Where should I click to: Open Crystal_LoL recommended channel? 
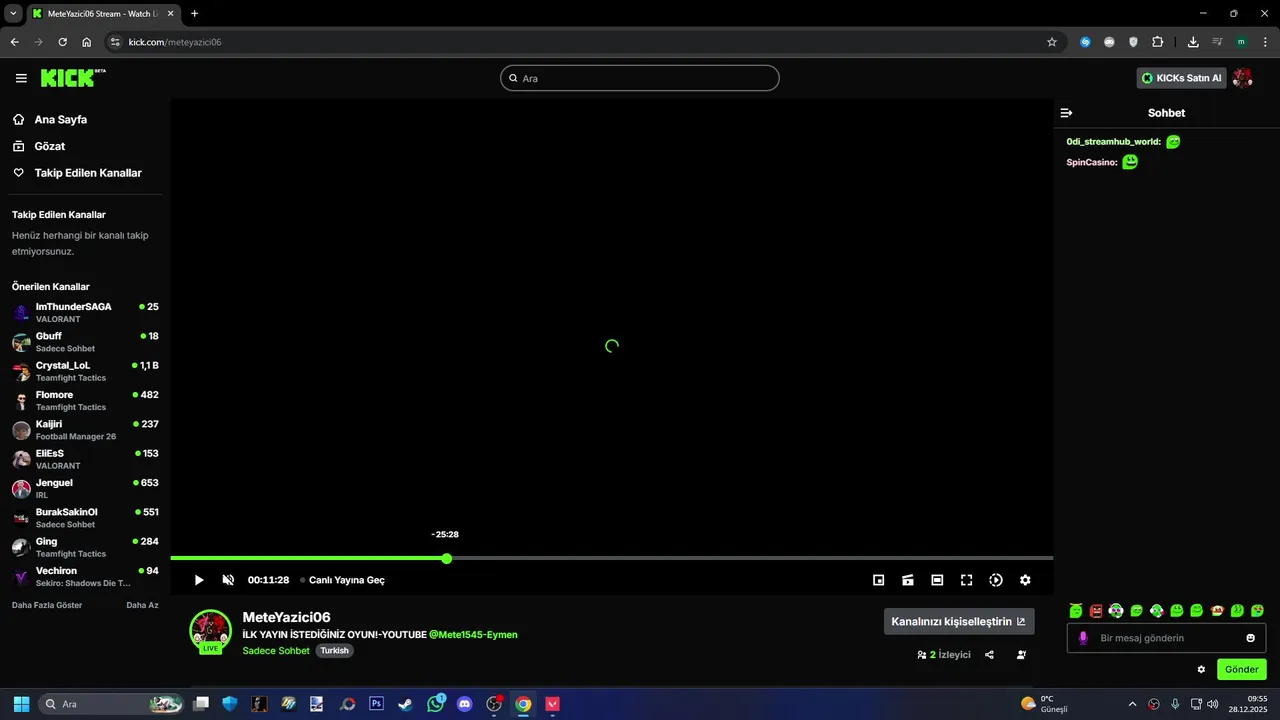[85, 371]
